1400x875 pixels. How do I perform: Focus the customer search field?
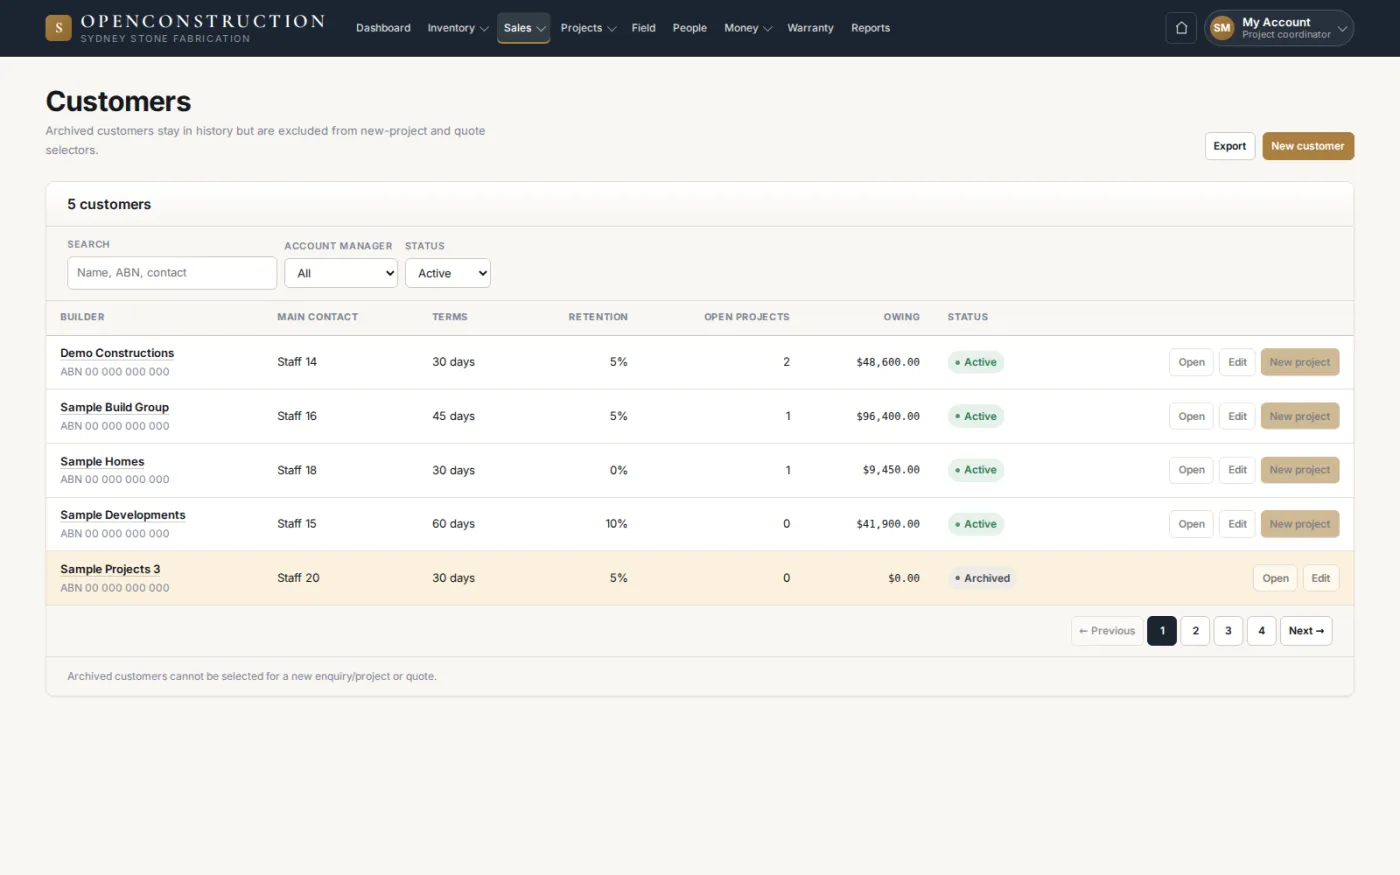172,273
